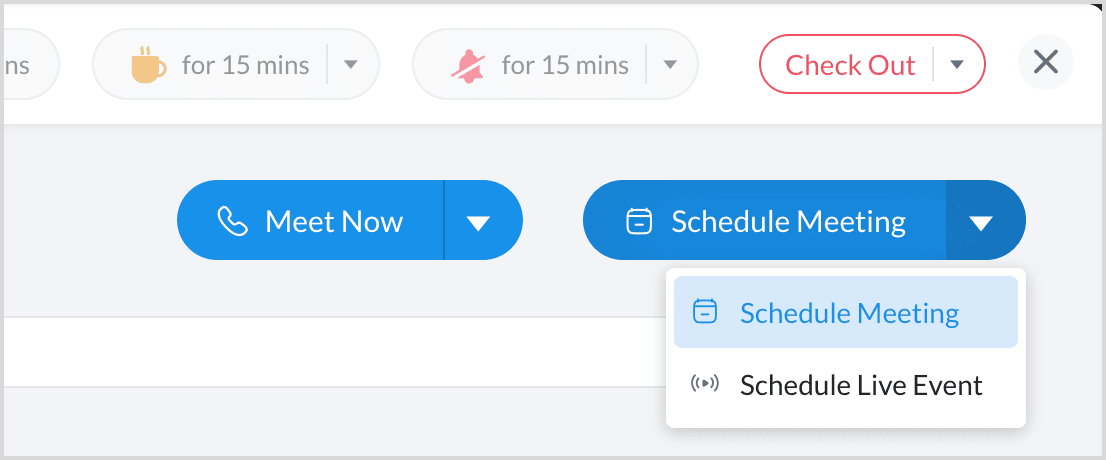Click the Meet Now button

pyautogui.click(x=333, y=221)
